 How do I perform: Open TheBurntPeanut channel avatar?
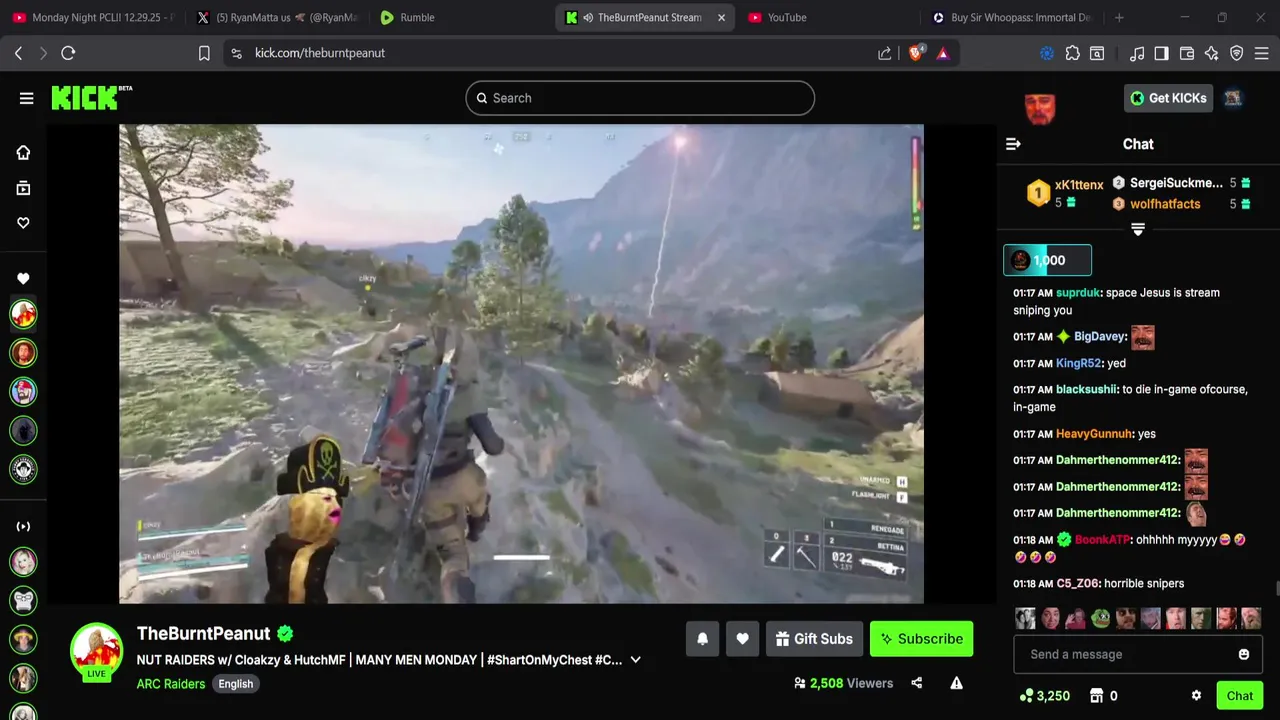96,650
